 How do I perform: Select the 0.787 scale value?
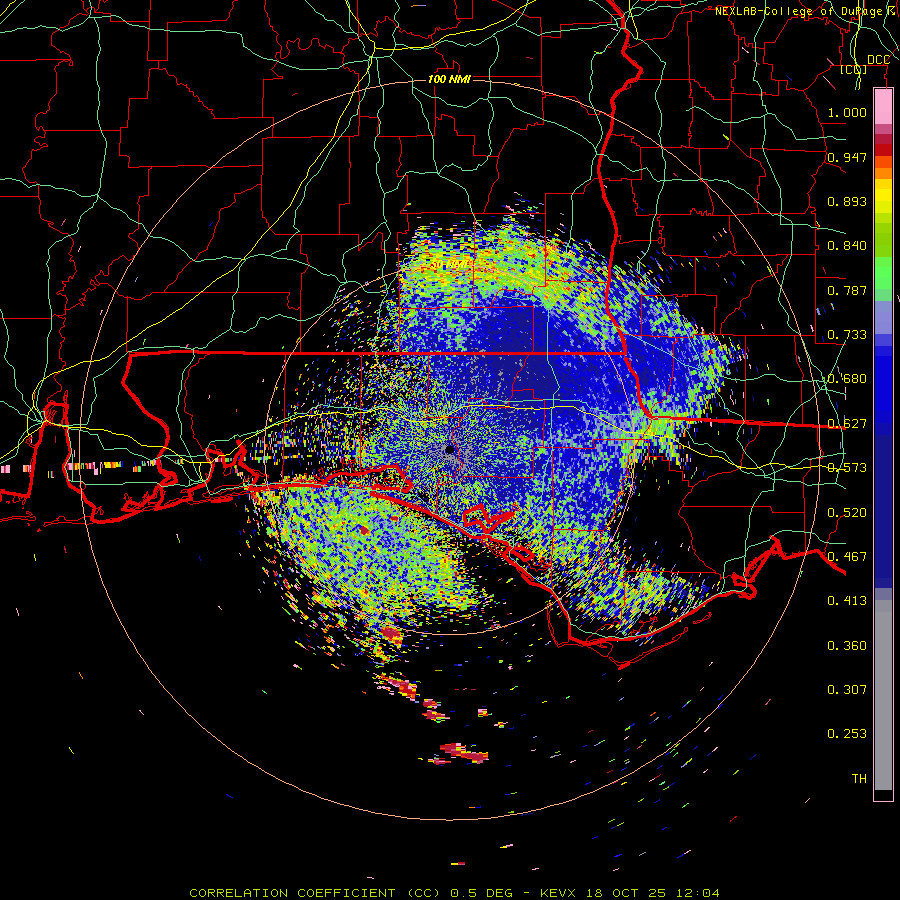847,290
